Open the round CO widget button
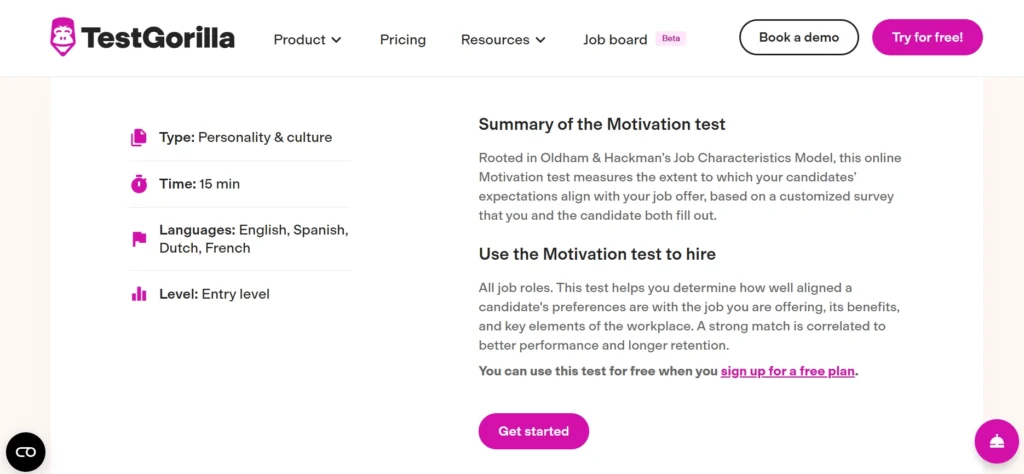Image resolution: width=1024 pixels, height=474 pixels. [x=26, y=452]
